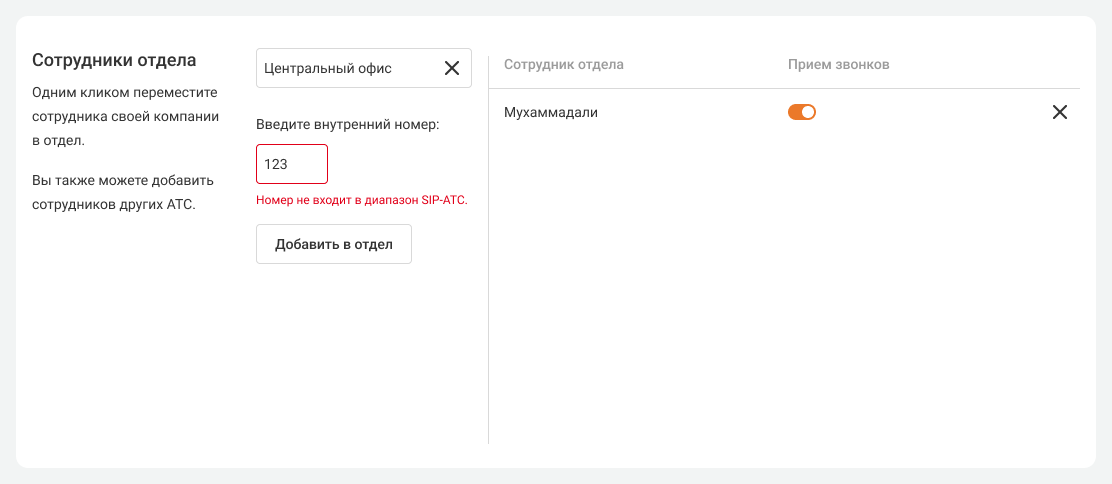Click the Прием звонков column header
This screenshot has width=1112, height=484.
click(838, 65)
